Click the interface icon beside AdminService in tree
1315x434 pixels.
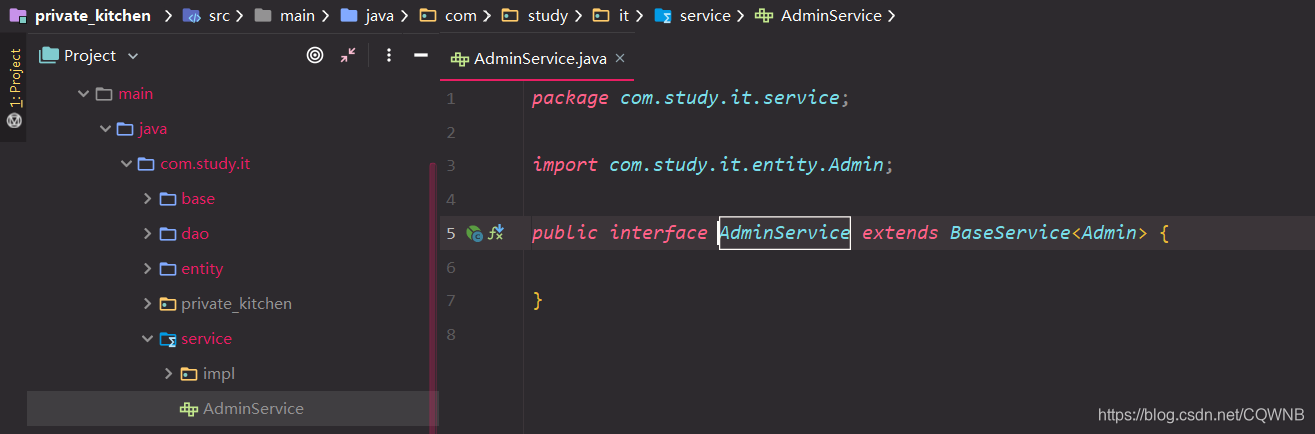pyautogui.click(x=189, y=409)
